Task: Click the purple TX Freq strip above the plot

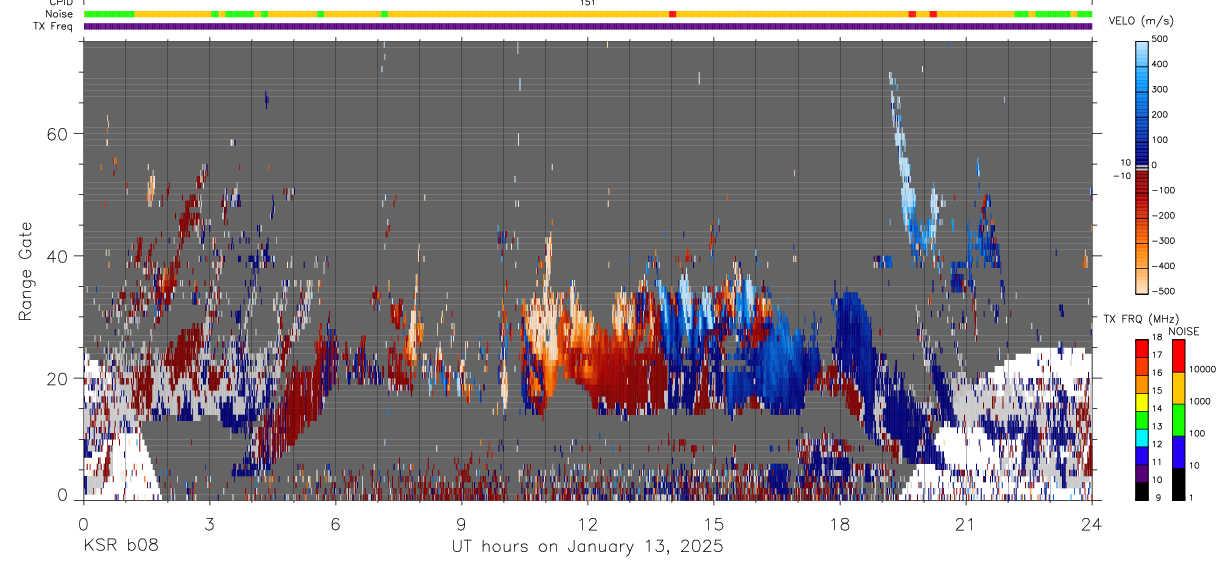Action: point(587,26)
